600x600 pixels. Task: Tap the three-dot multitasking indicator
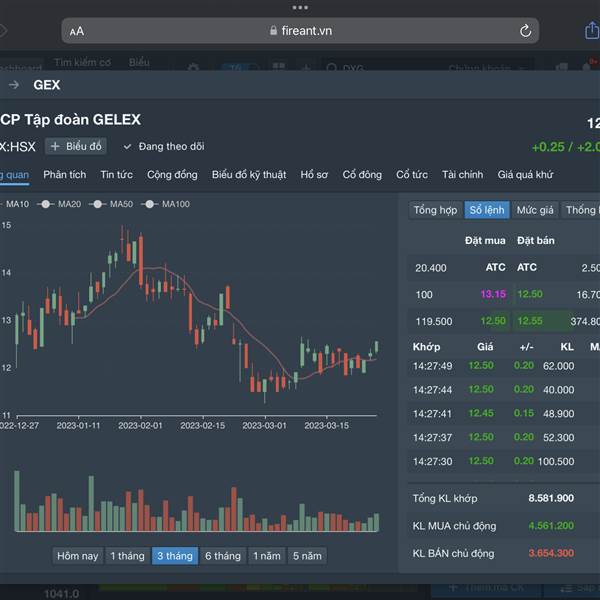[300, 7]
